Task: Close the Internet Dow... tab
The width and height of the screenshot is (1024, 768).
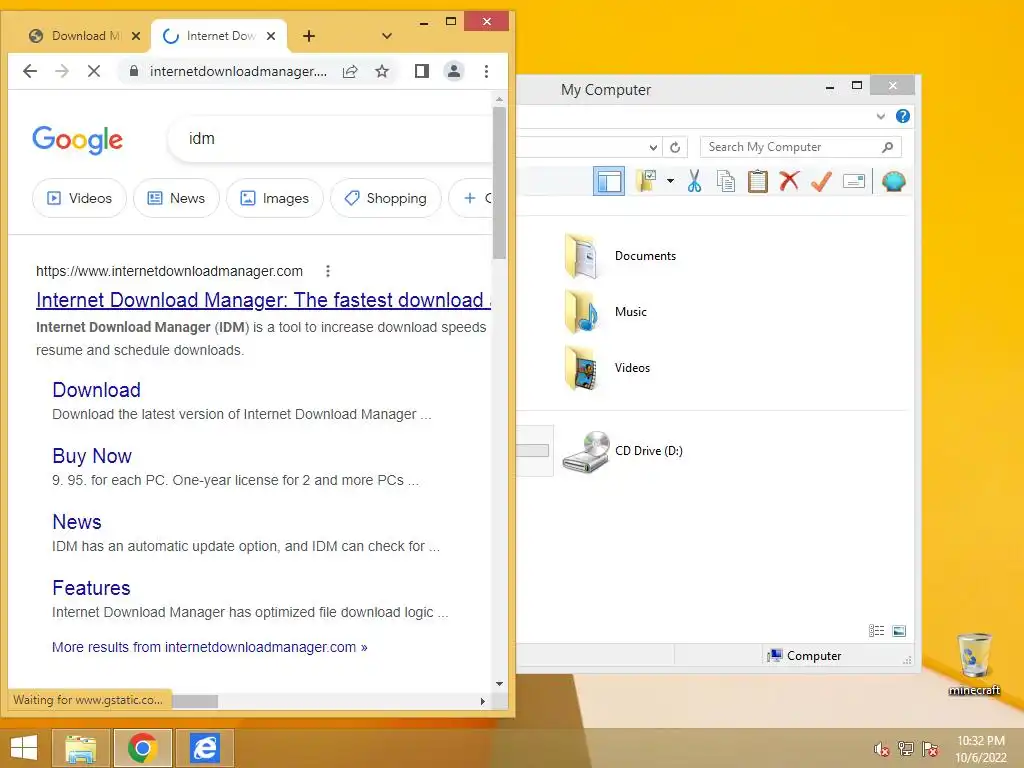Action: click(x=271, y=36)
